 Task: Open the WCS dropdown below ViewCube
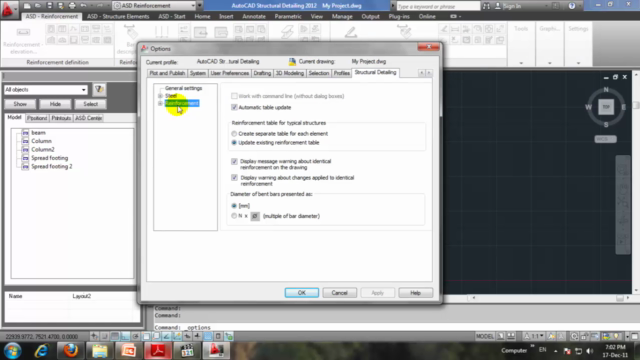[x=606, y=139]
